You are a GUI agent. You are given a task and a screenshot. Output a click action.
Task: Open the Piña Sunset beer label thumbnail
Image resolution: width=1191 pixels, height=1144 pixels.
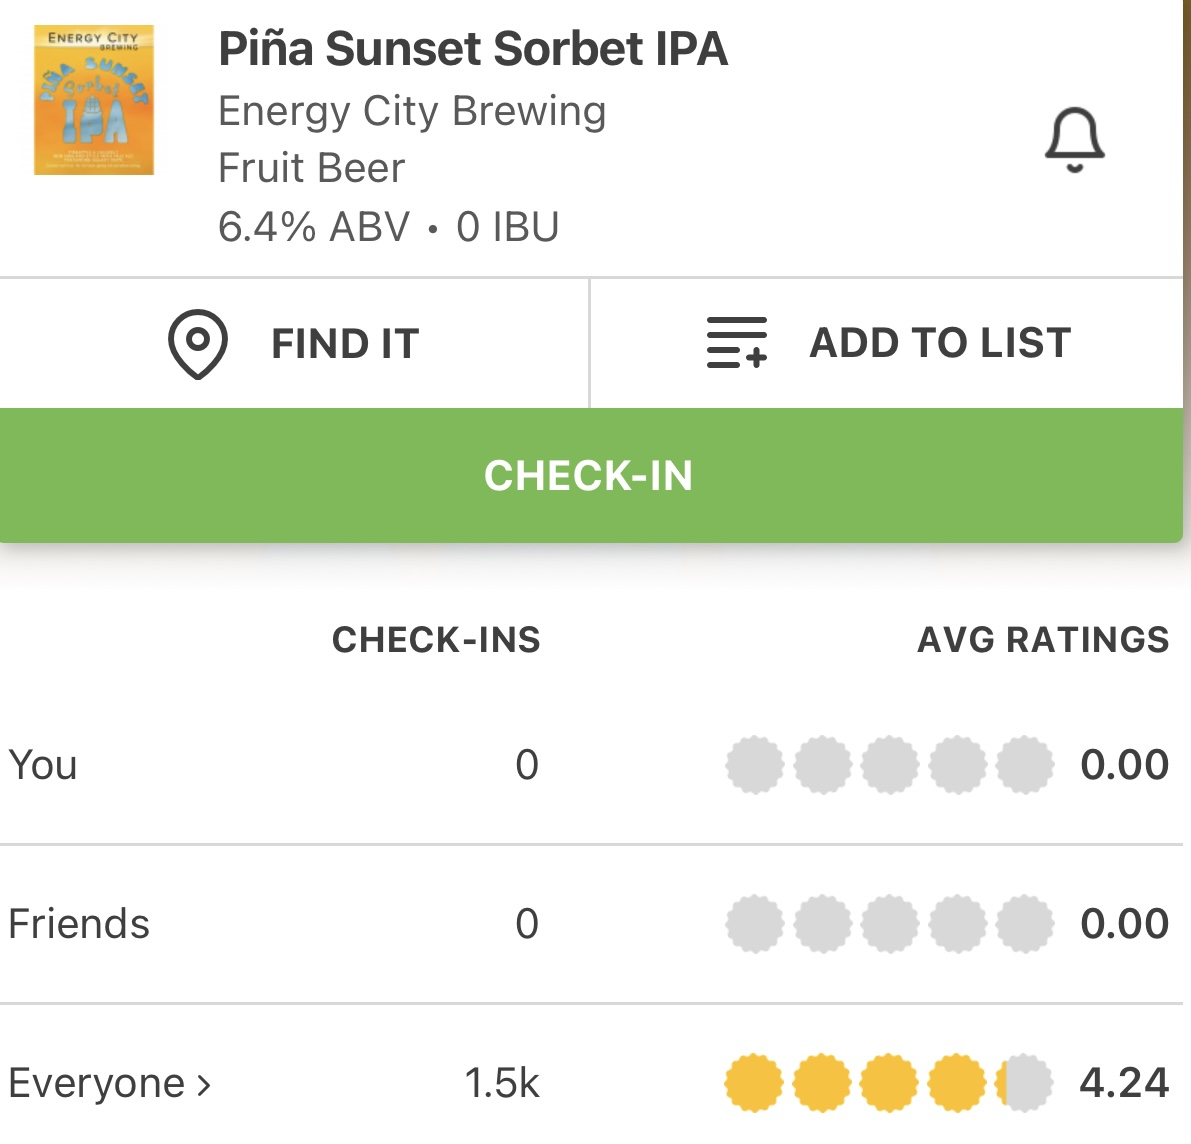tap(94, 100)
